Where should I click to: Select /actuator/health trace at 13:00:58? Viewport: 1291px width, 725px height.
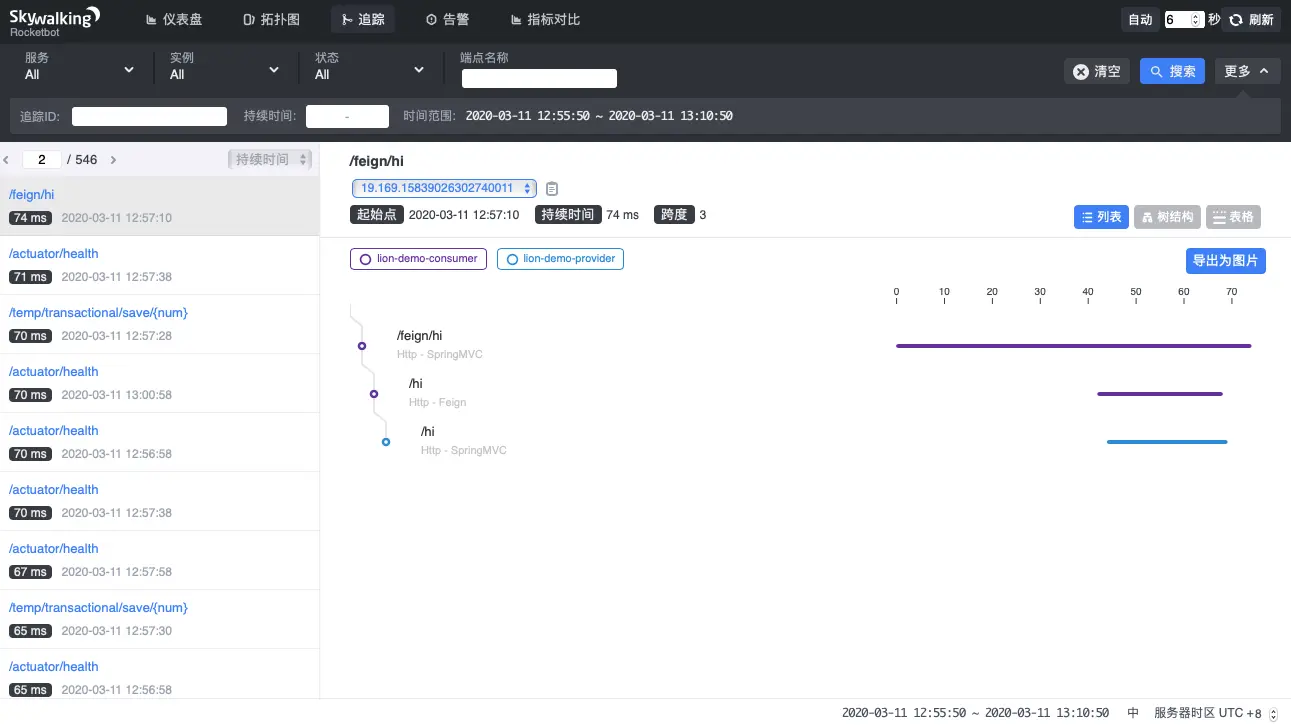(x=159, y=383)
